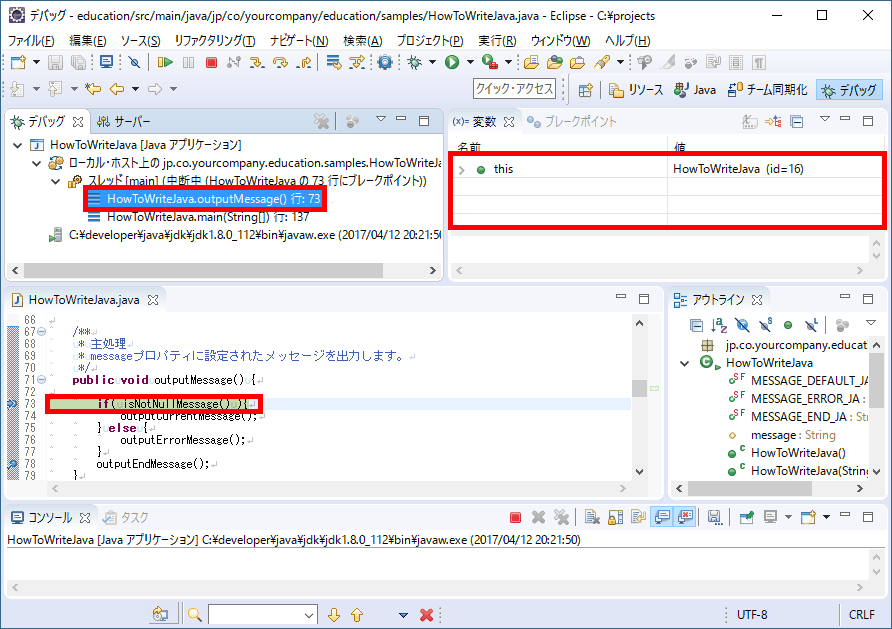The image size is (892, 629).
Task: Select the Step Into icon
Action: point(256,61)
